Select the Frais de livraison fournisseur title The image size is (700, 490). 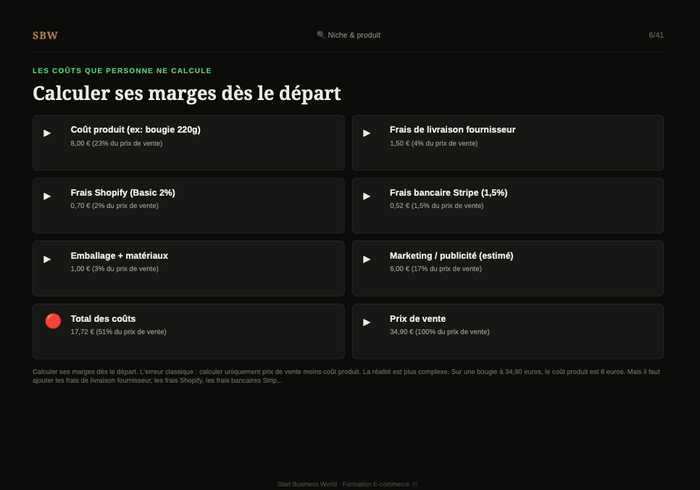452,129
